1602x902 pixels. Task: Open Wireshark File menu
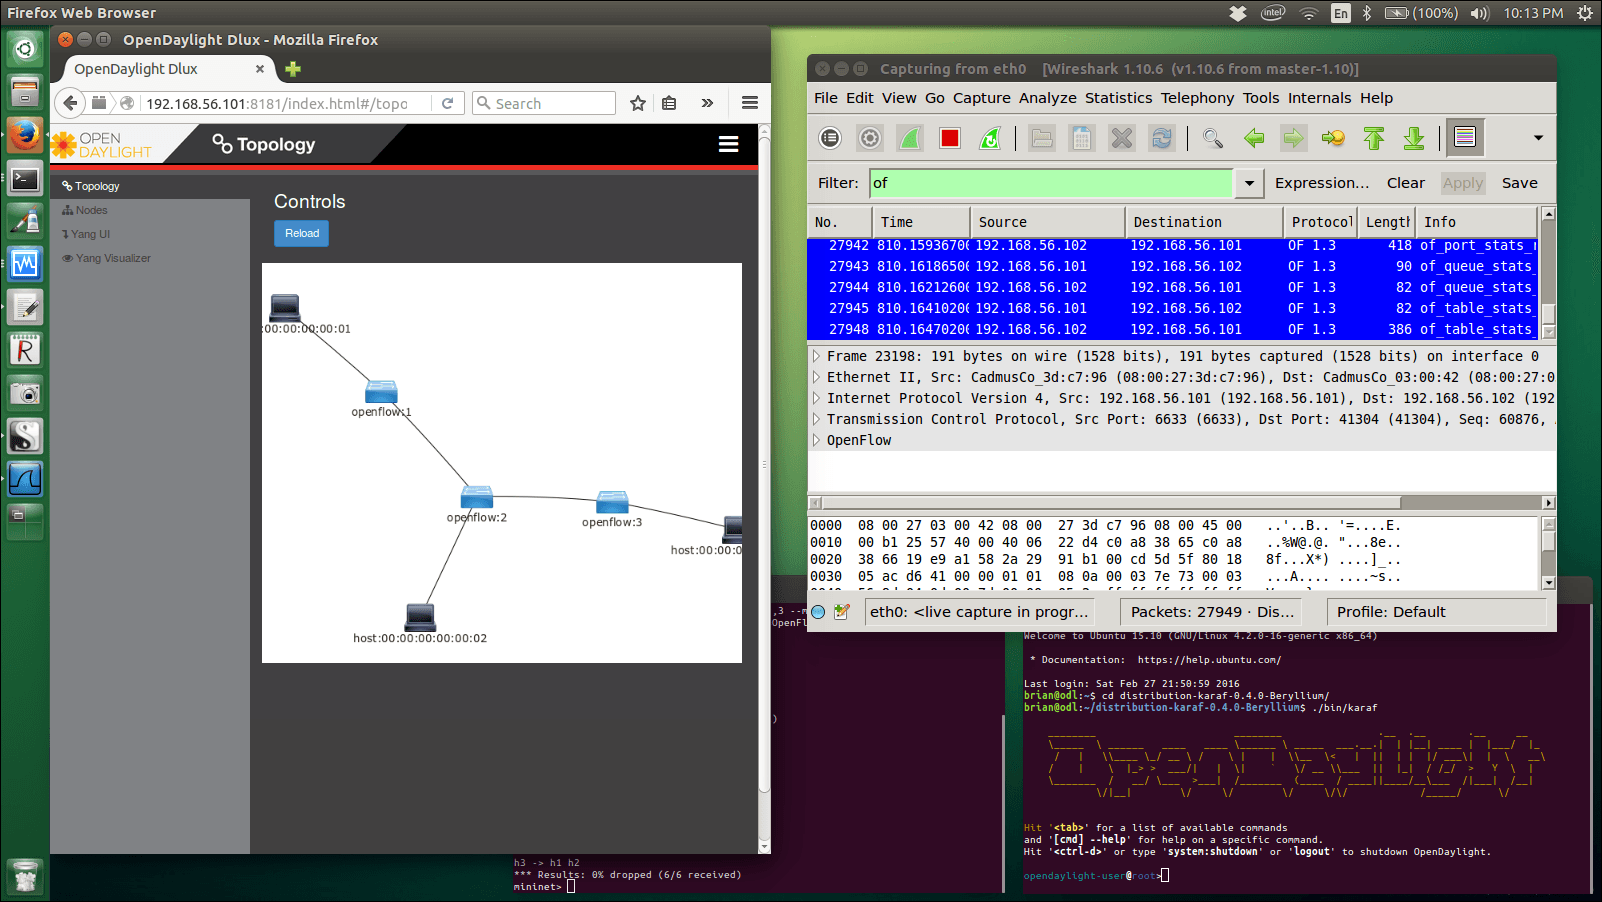click(826, 98)
